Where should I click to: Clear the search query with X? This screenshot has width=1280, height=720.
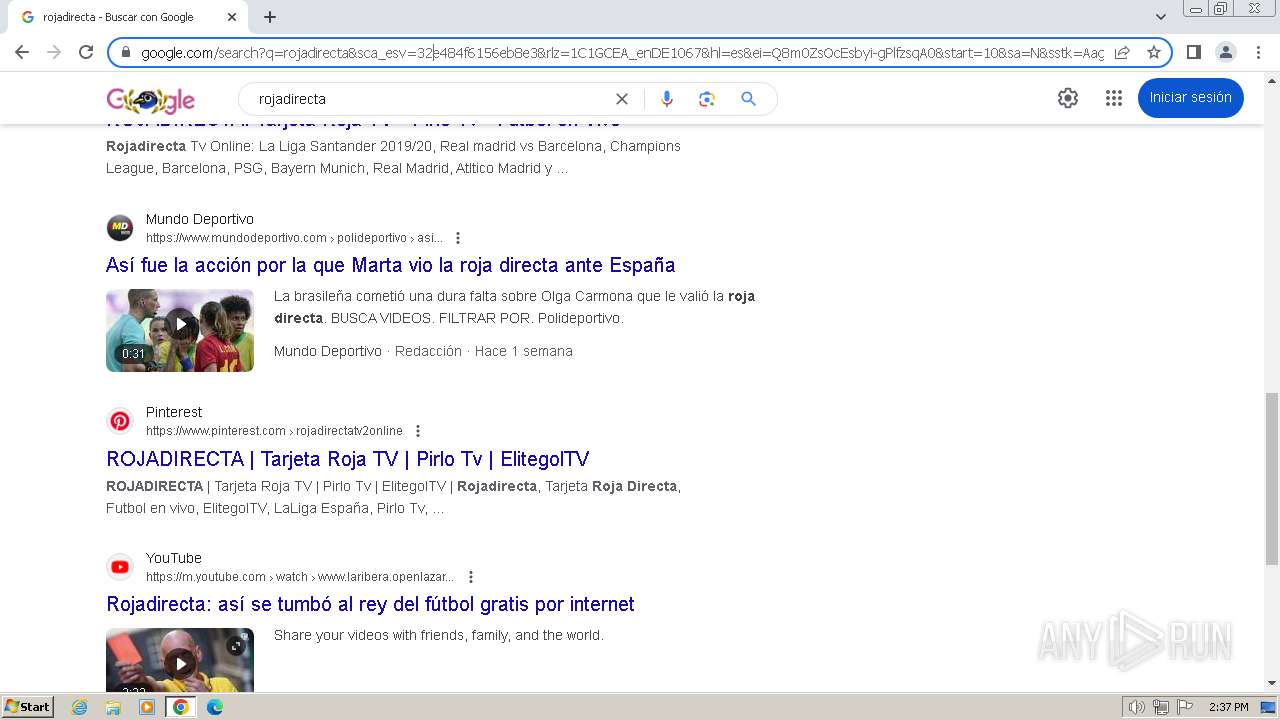click(x=622, y=99)
